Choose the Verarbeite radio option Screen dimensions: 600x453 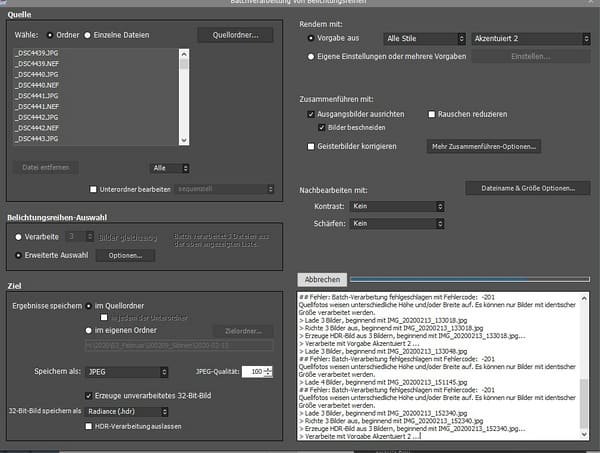point(18,237)
